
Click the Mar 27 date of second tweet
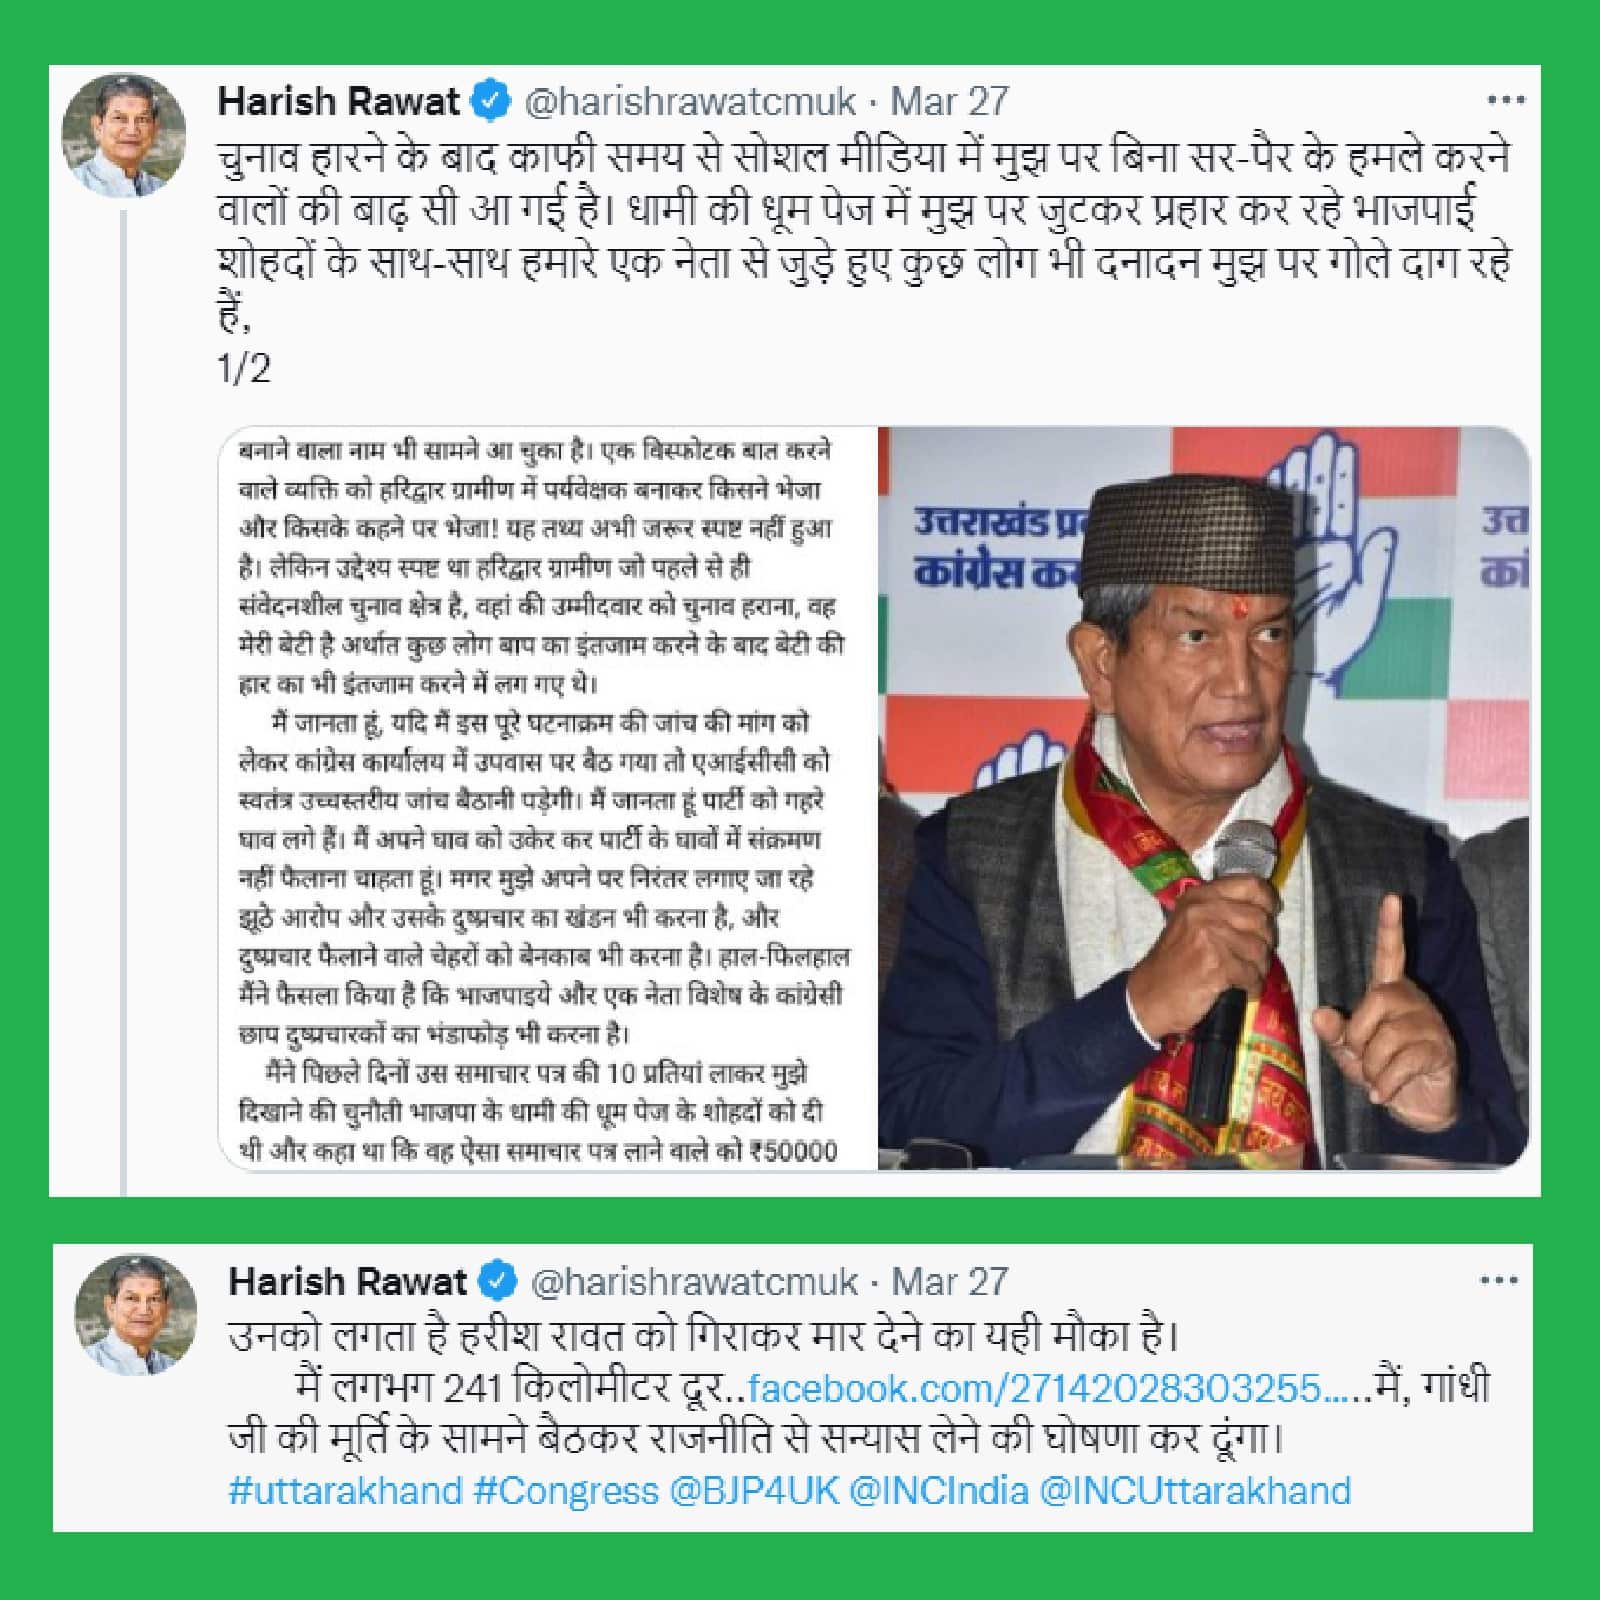[950, 1281]
